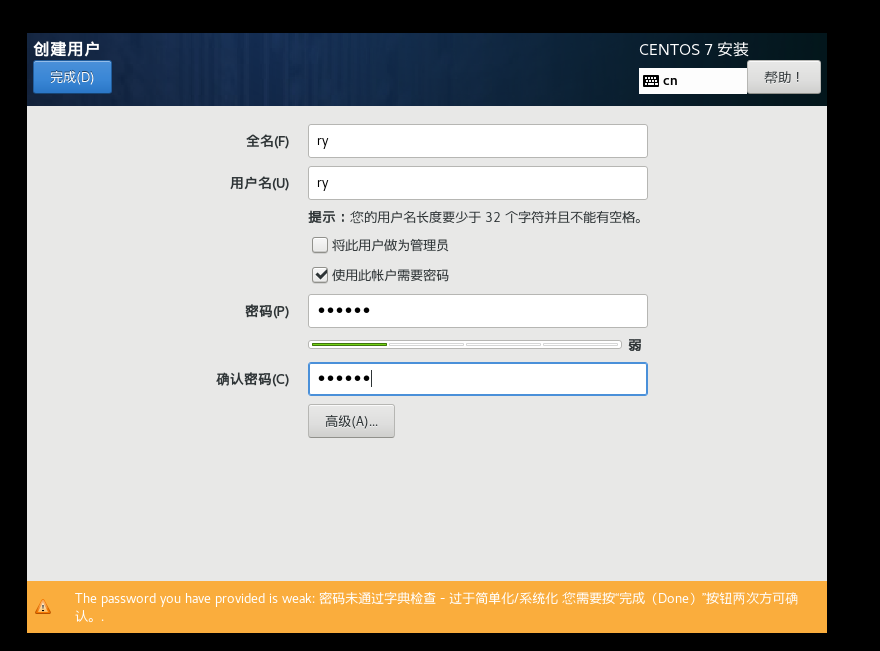
Task: Click the weak password warning message
Action: (x=436, y=607)
